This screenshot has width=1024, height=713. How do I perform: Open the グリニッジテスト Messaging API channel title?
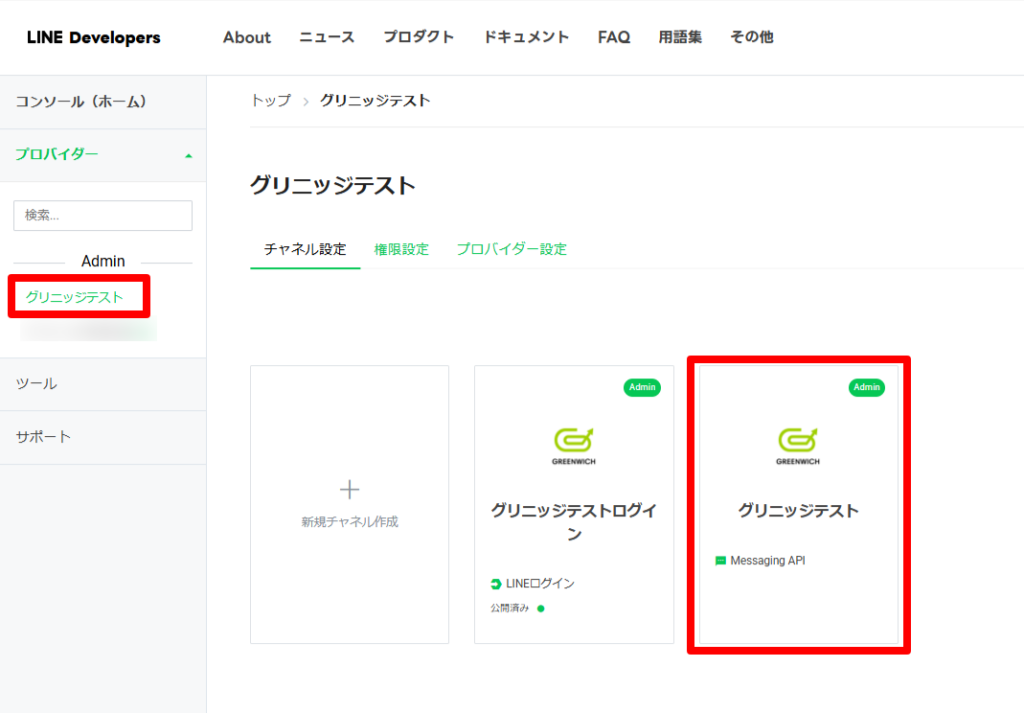click(798, 511)
